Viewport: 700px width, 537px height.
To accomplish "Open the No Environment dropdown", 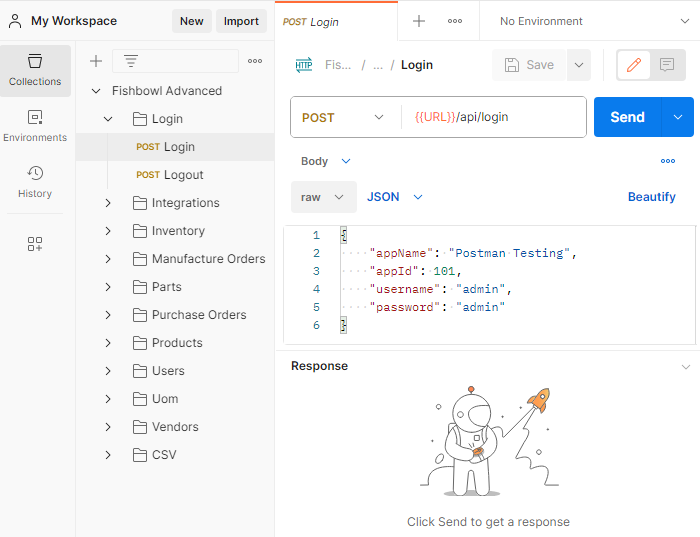I will click(594, 21).
